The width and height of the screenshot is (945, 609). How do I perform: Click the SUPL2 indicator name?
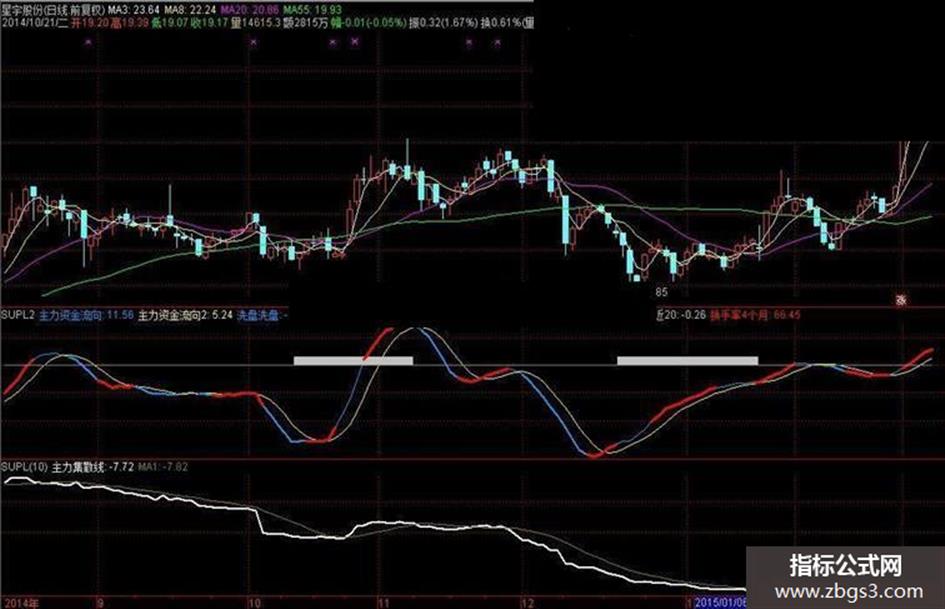17,315
